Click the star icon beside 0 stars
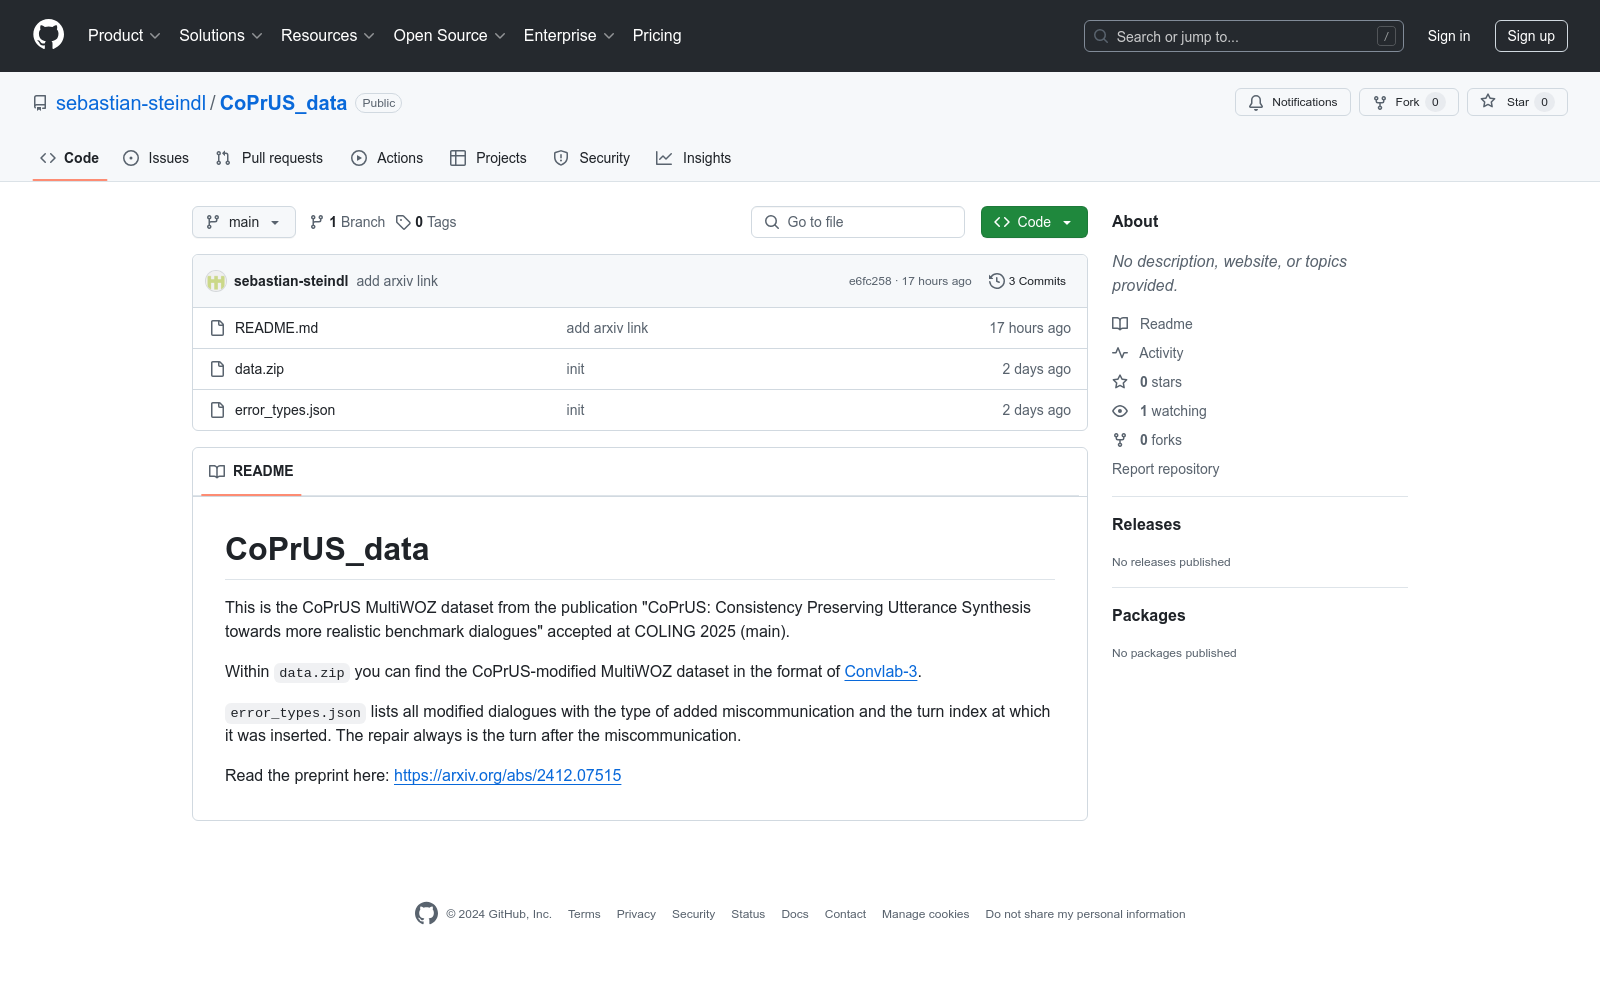The image size is (1600, 1000). [x=1120, y=382]
